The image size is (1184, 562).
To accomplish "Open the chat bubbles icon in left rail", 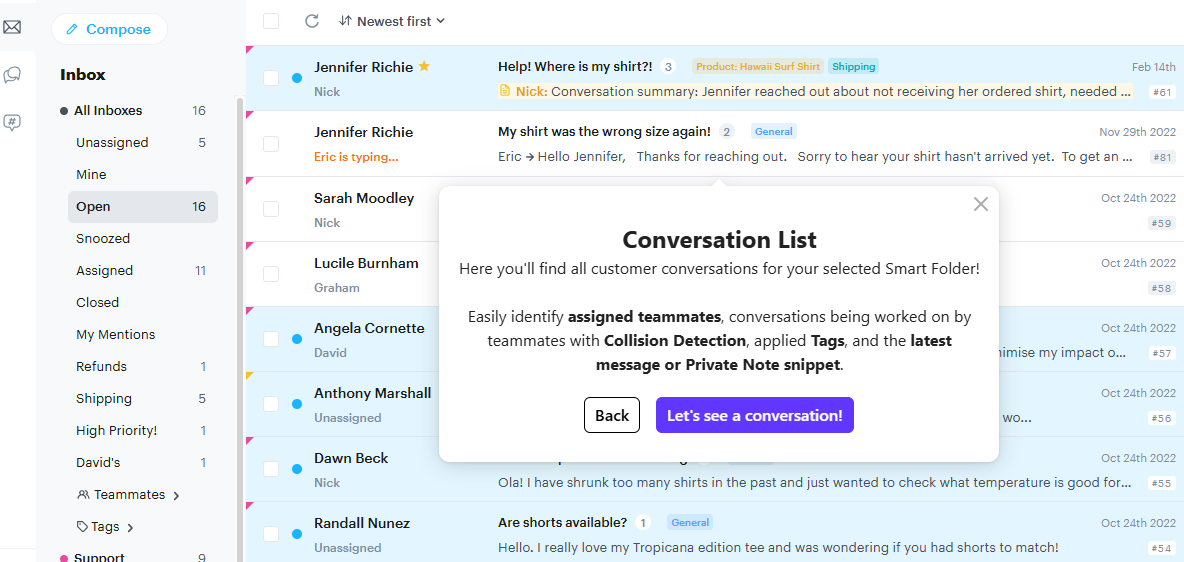I will click(x=12, y=75).
